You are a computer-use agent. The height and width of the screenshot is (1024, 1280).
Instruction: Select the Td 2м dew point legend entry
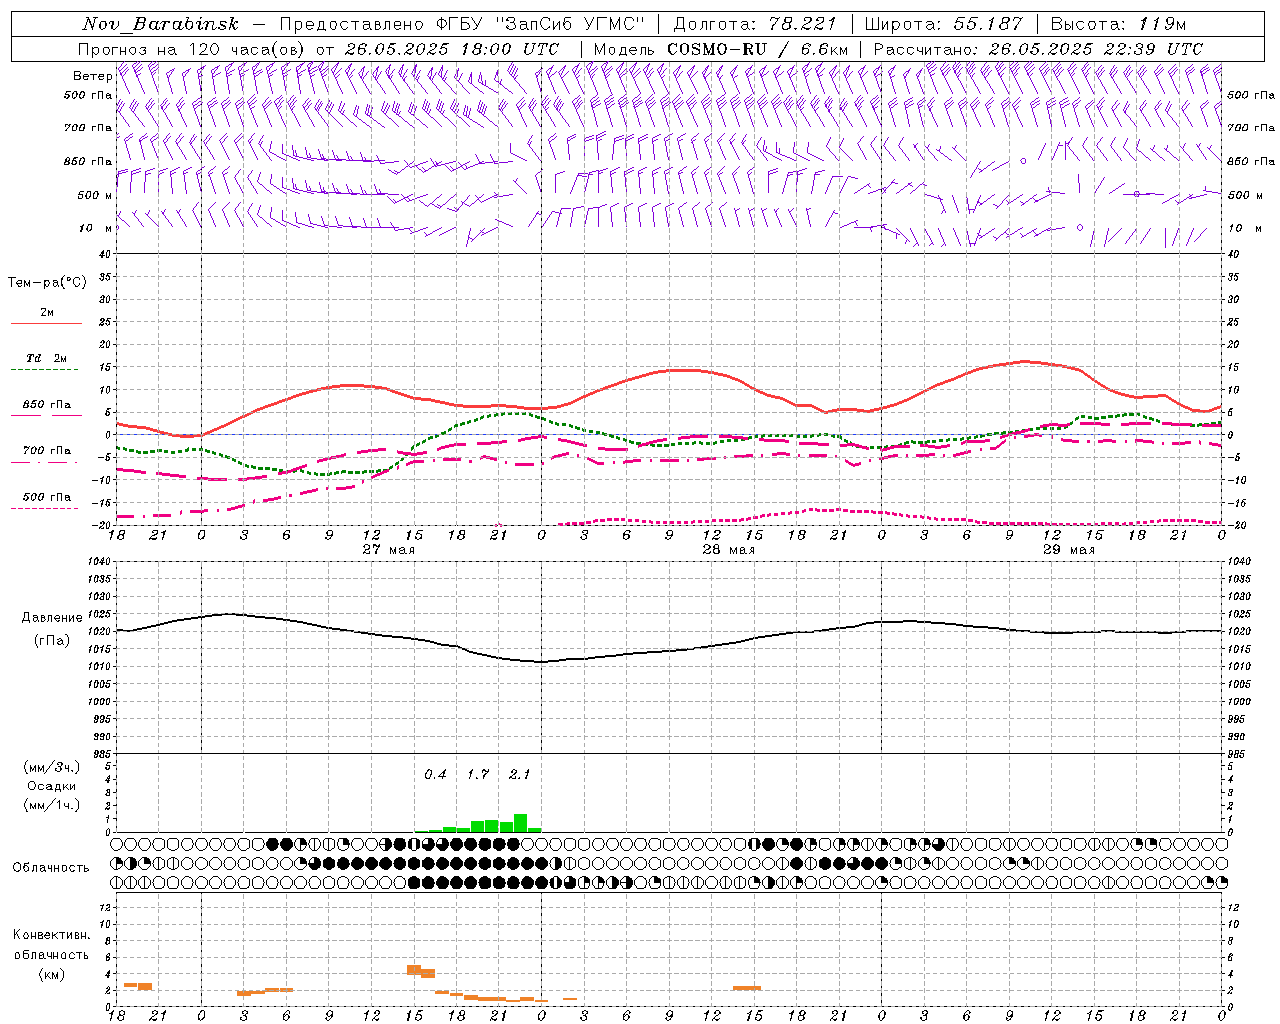pyautogui.click(x=46, y=360)
